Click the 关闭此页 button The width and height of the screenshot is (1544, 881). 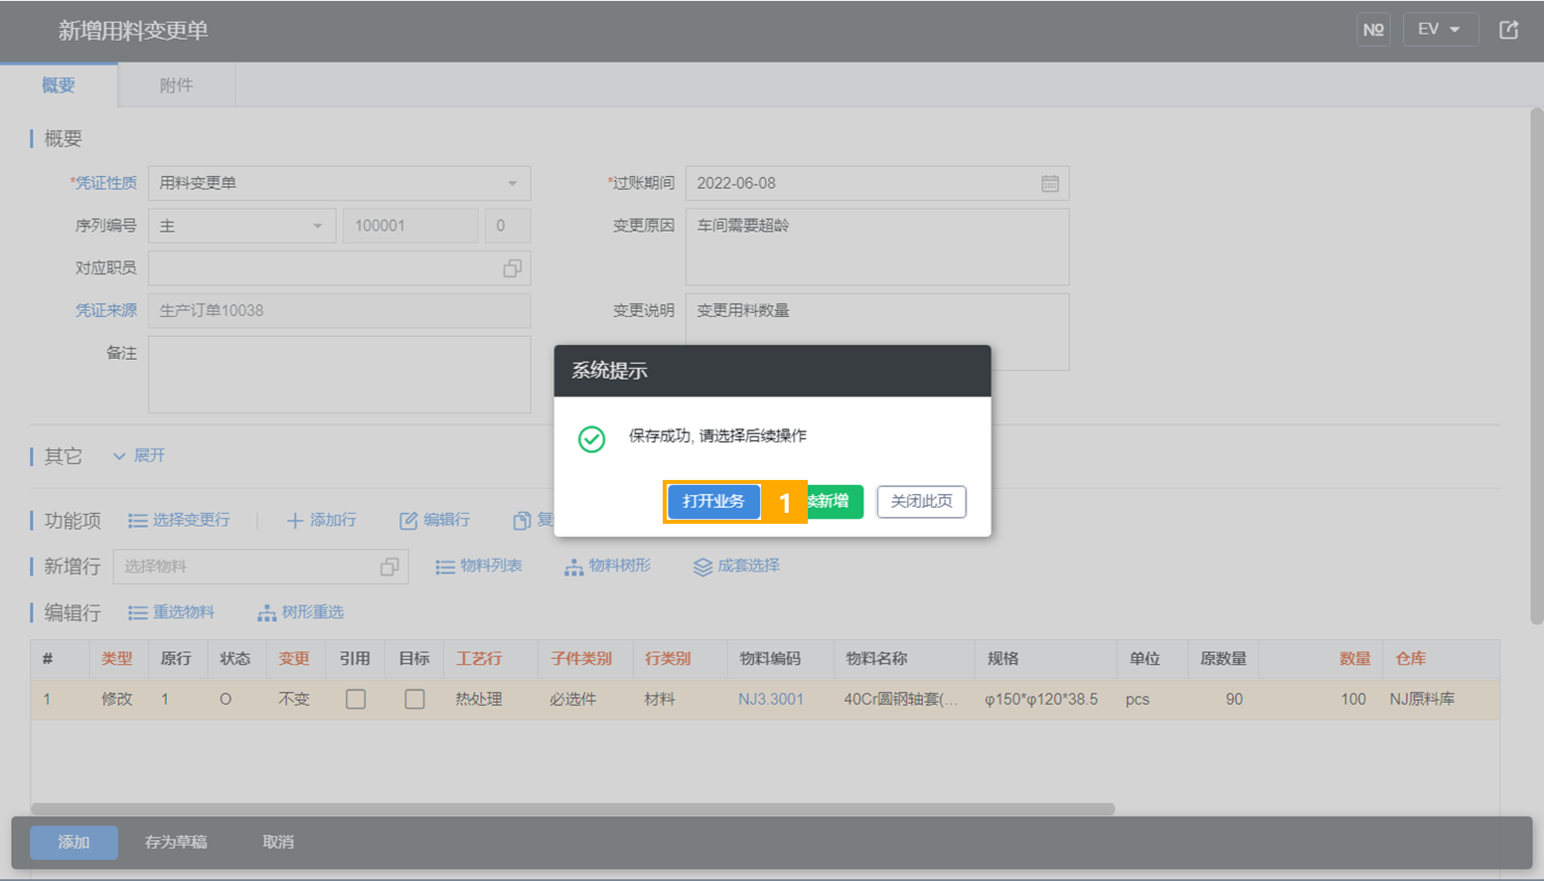tap(921, 501)
